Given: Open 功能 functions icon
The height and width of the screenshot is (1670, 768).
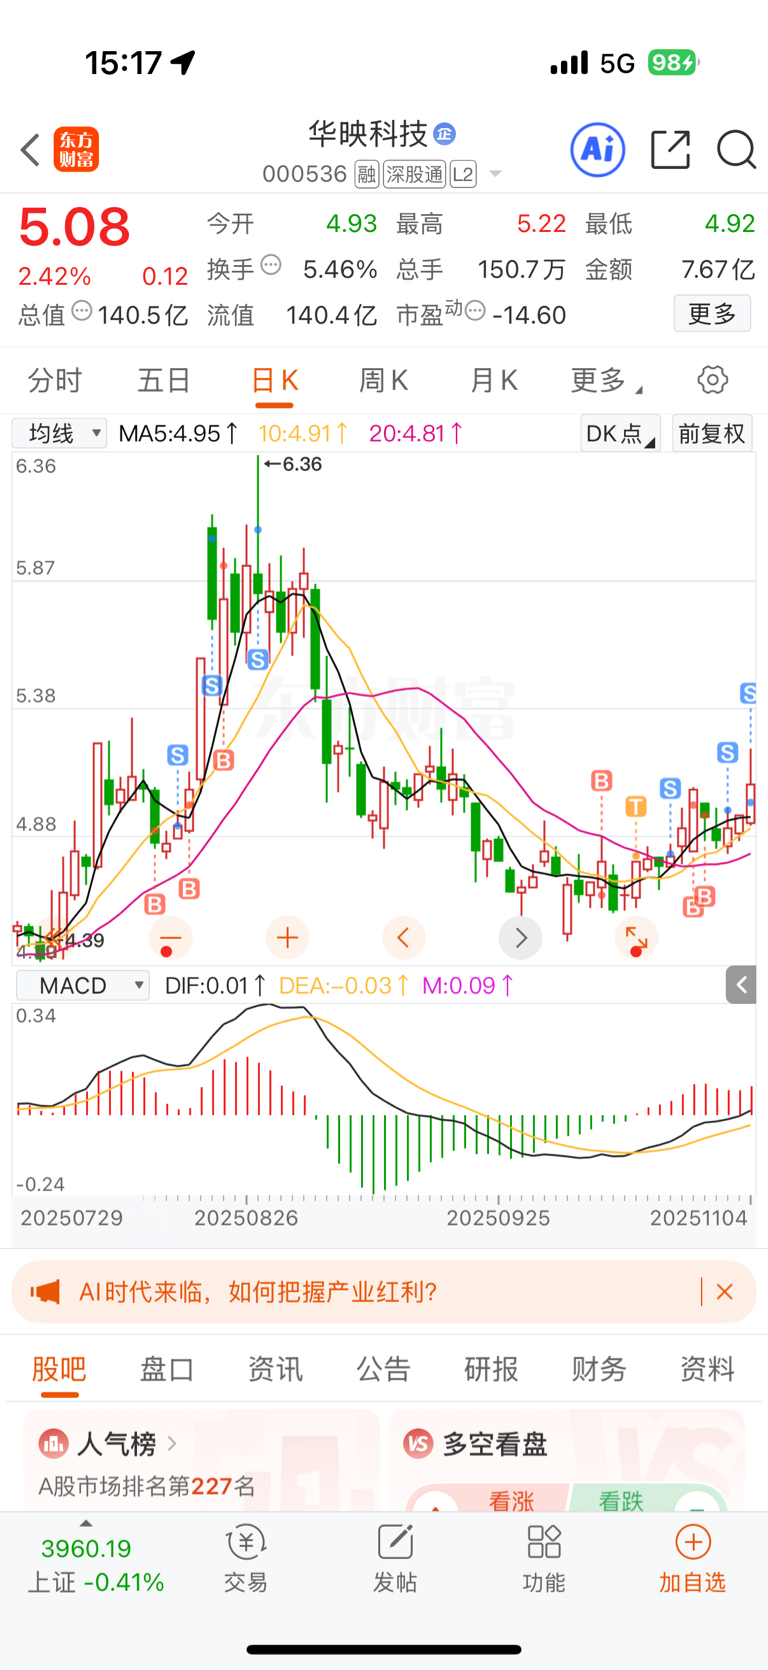Looking at the screenshot, I should tap(544, 1559).
